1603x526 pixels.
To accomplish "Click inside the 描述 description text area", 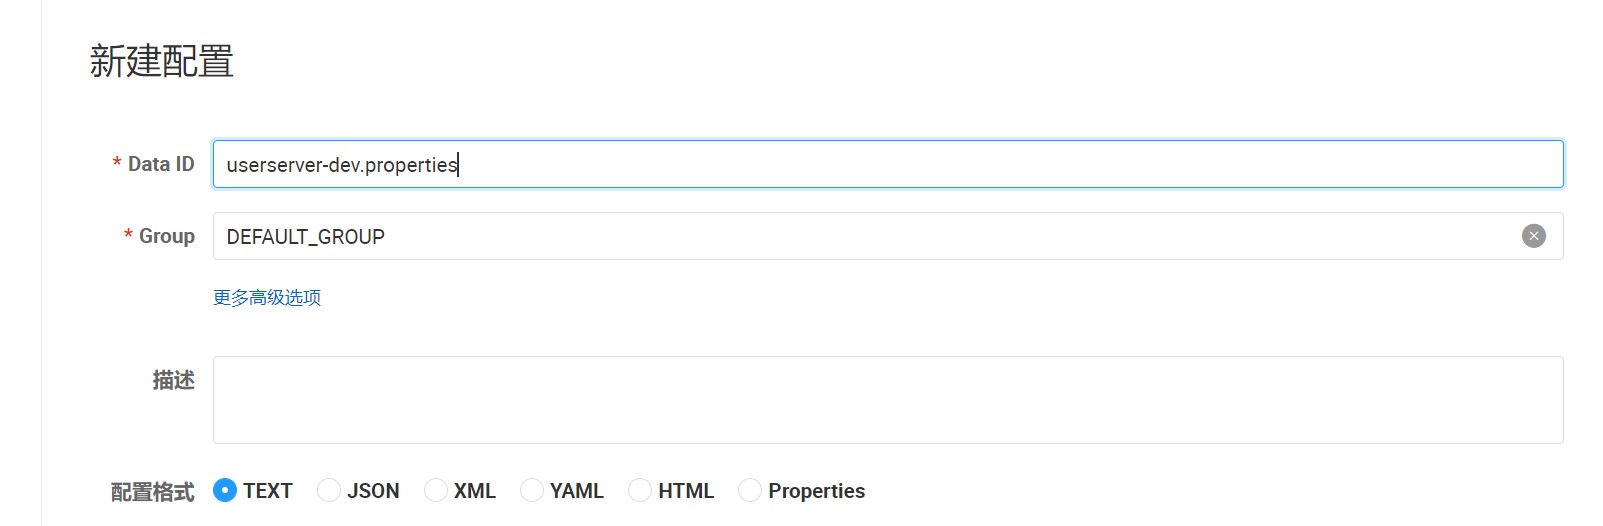I will [886, 399].
